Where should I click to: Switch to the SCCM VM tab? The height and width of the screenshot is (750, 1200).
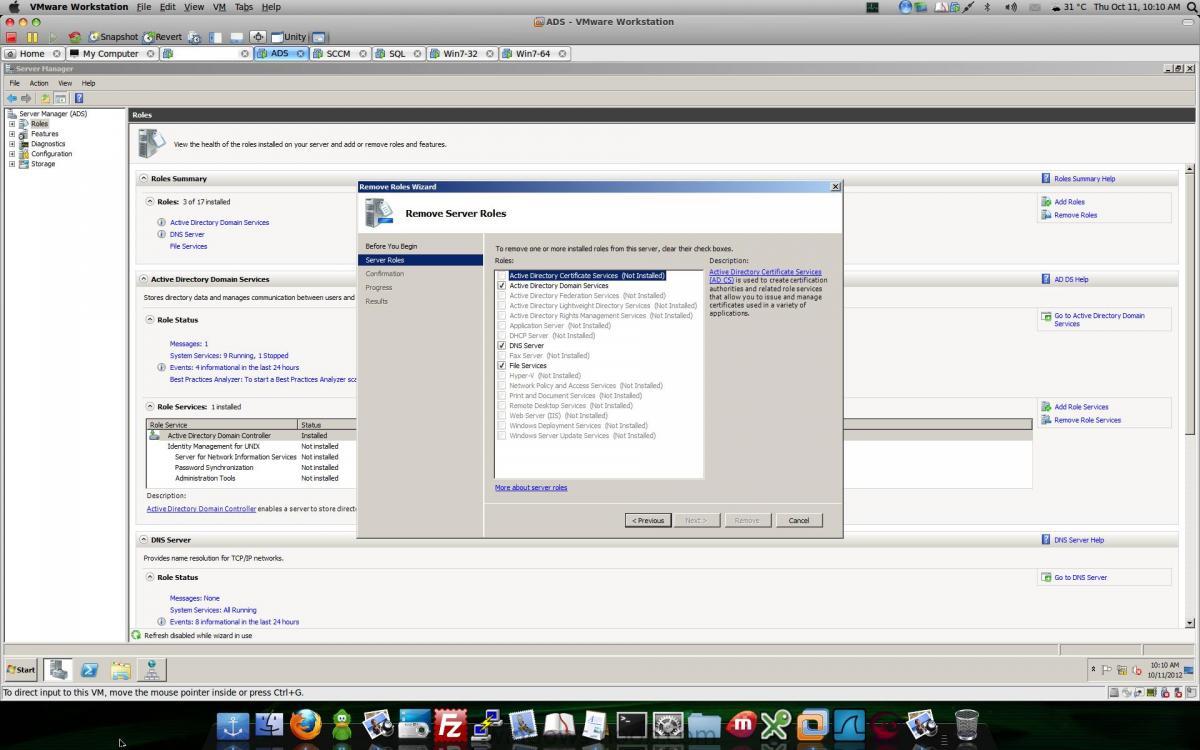point(338,54)
